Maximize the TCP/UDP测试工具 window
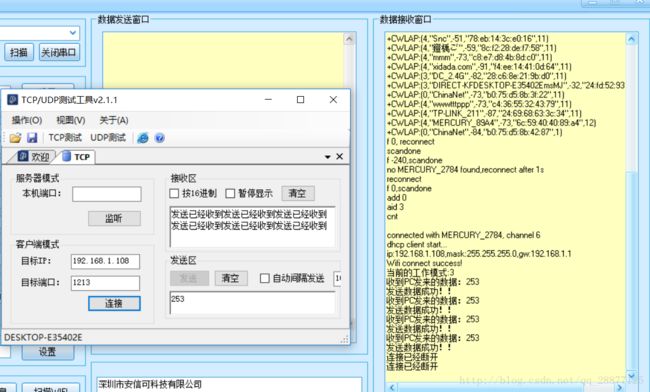Viewport: 650px width, 392px height. click(301, 99)
